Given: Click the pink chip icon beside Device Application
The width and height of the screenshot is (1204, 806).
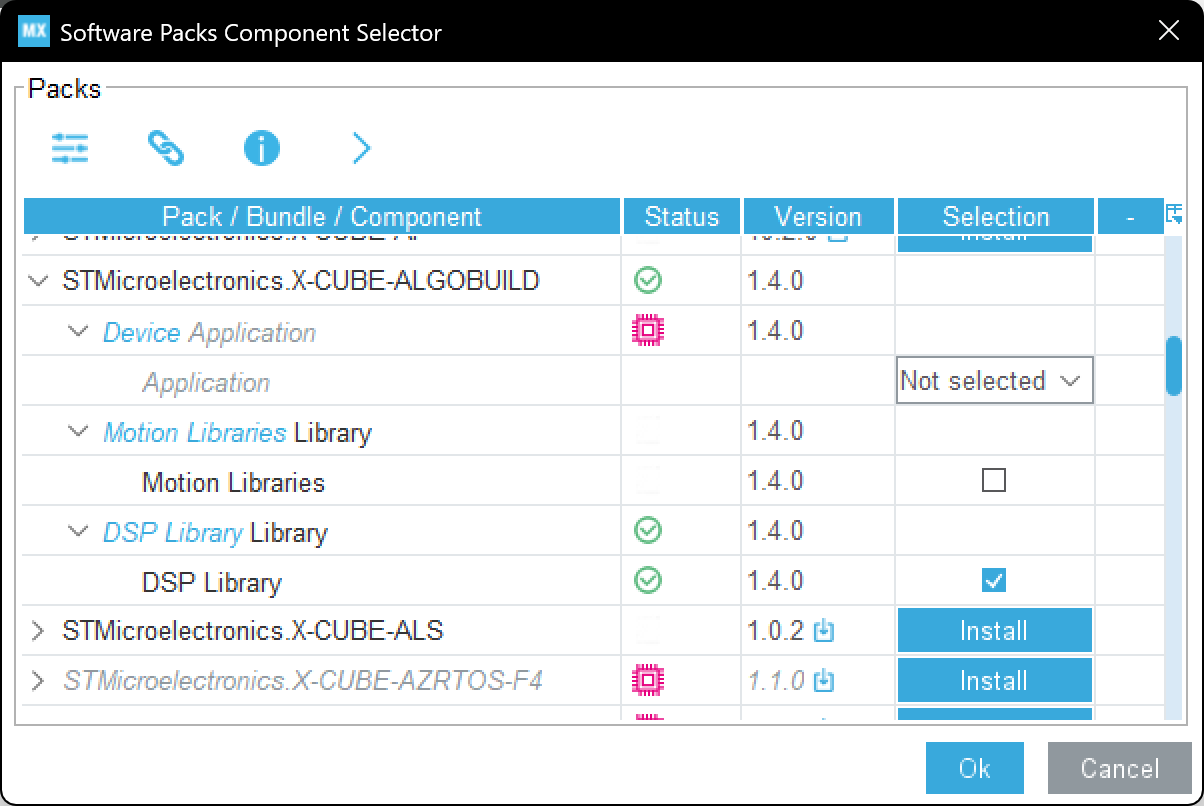Looking at the screenshot, I should click(647, 330).
